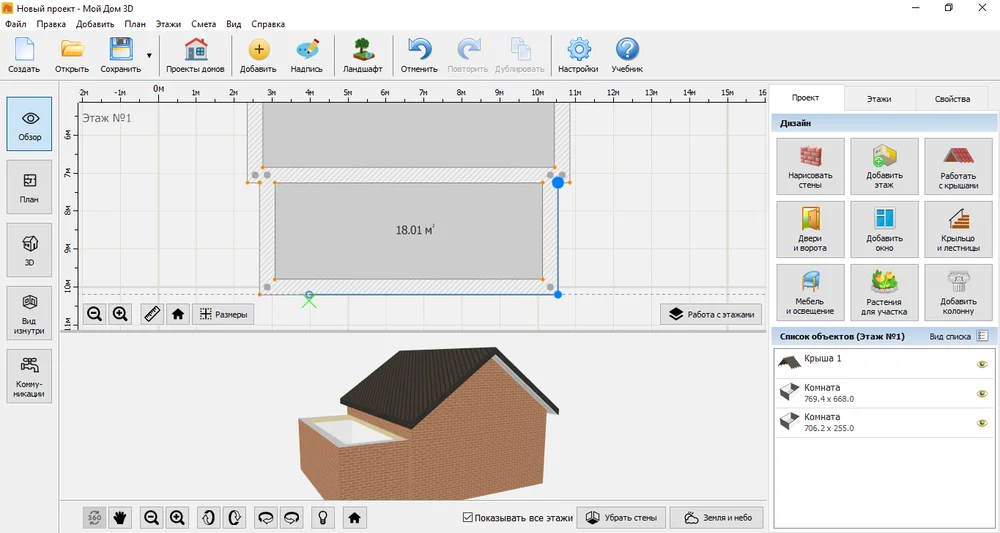Open Коммуникации utilities mode
This screenshot has height=533, width=1000.
point(29,376)
